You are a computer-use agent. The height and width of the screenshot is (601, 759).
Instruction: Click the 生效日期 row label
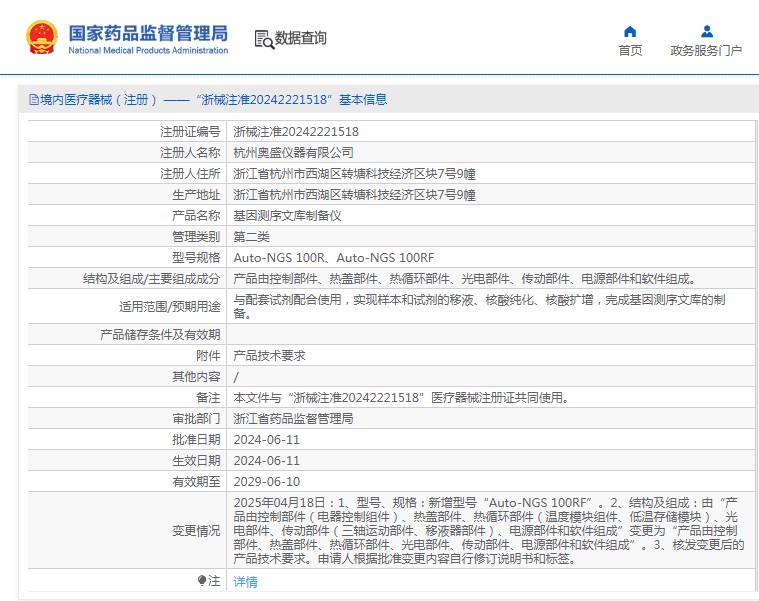coord(197,461)
